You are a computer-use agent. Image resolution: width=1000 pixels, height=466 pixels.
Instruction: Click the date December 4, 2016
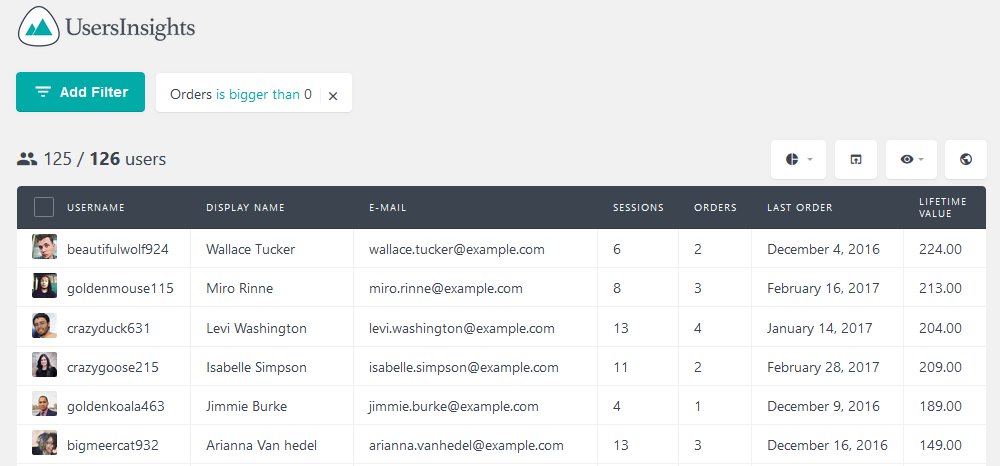pos(823,249)
